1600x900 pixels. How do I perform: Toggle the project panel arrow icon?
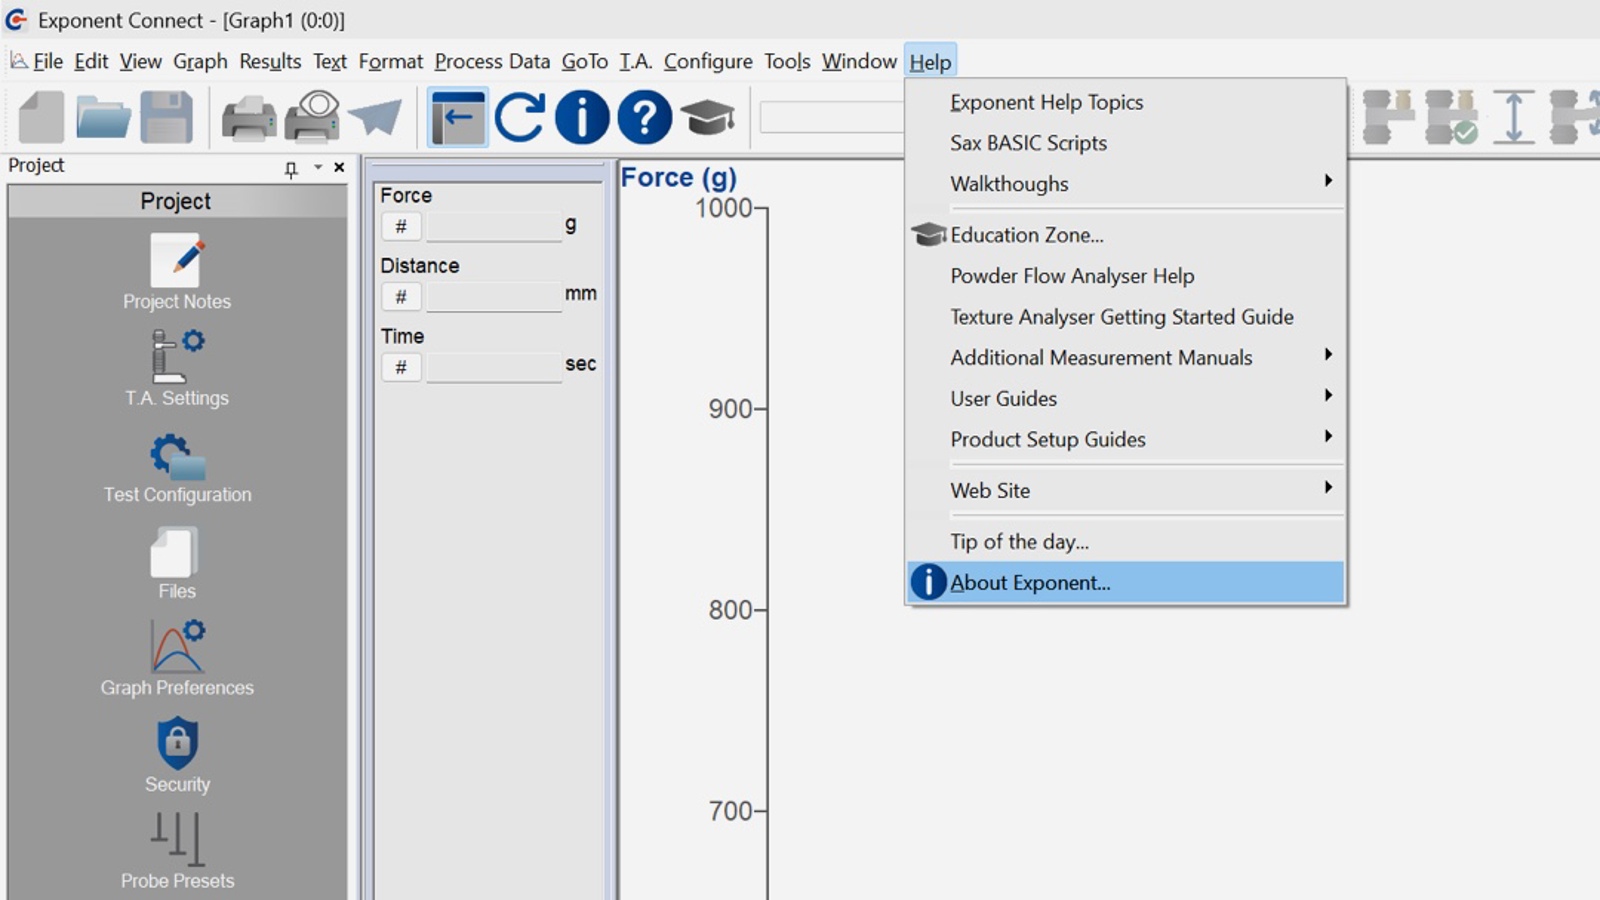458,117
